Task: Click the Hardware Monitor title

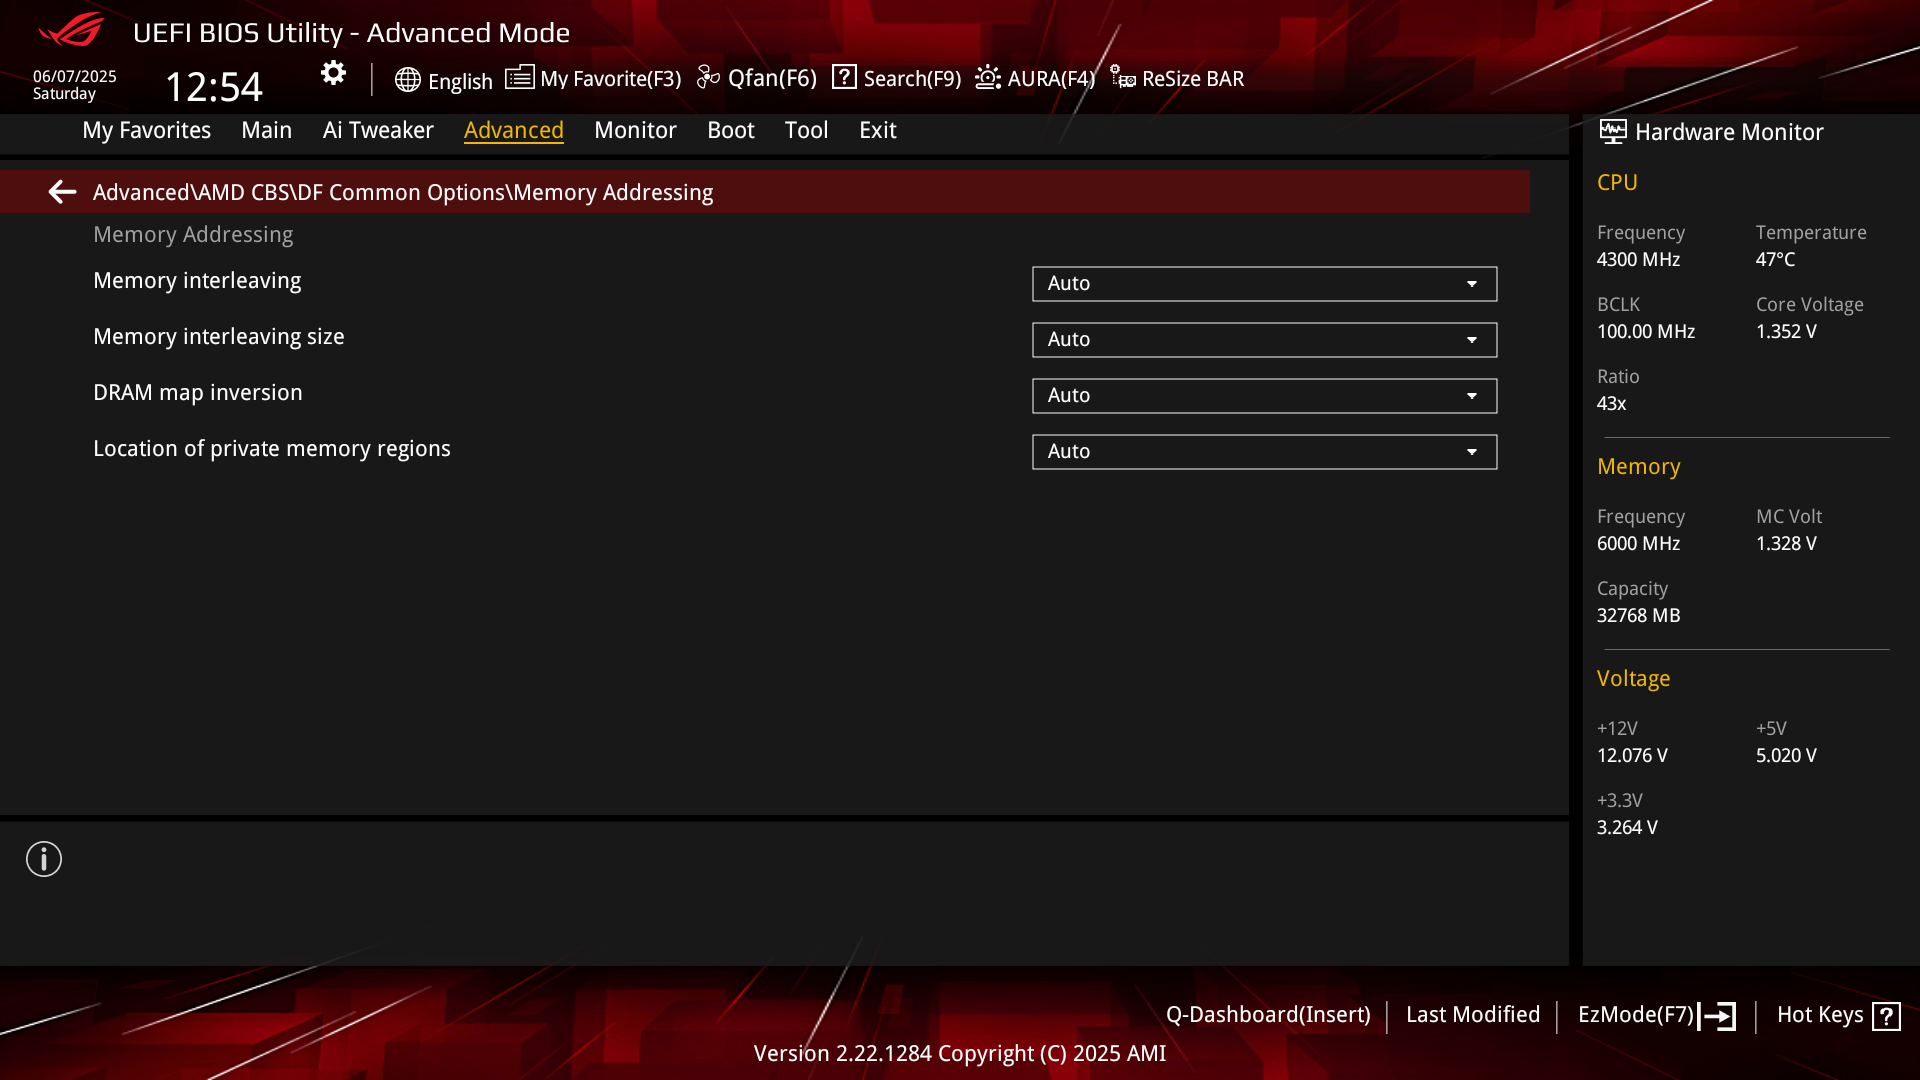Action: coord(1729,132)
